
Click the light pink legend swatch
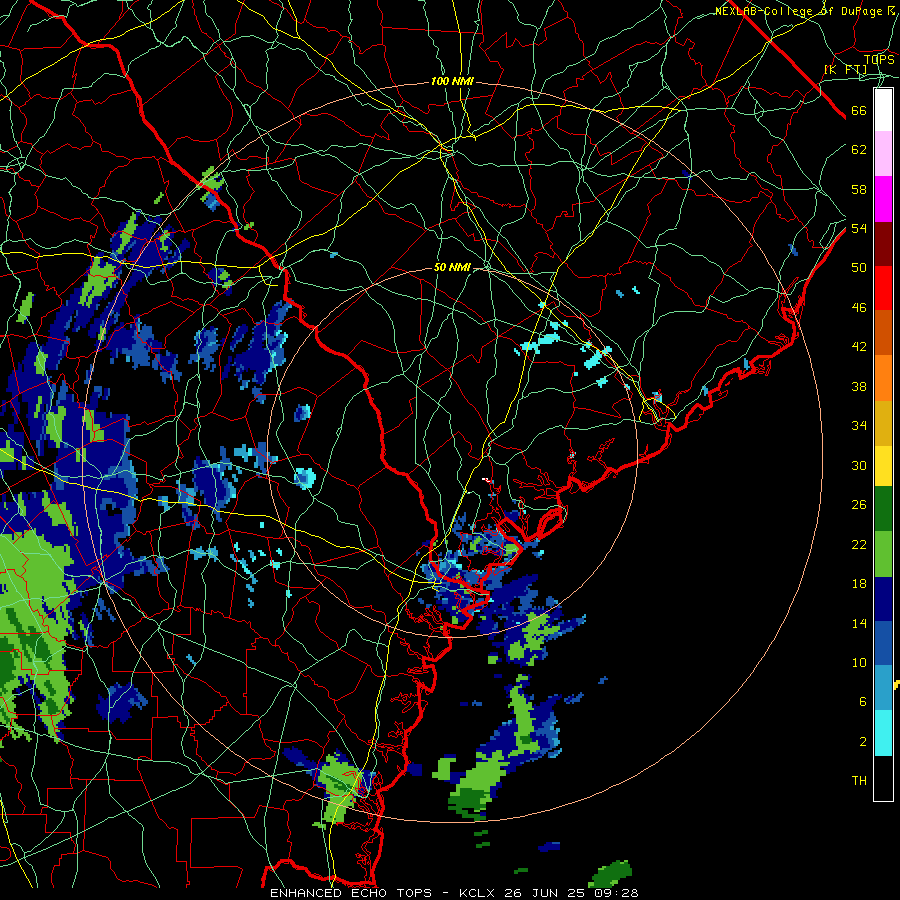click(x=883, y=154)
